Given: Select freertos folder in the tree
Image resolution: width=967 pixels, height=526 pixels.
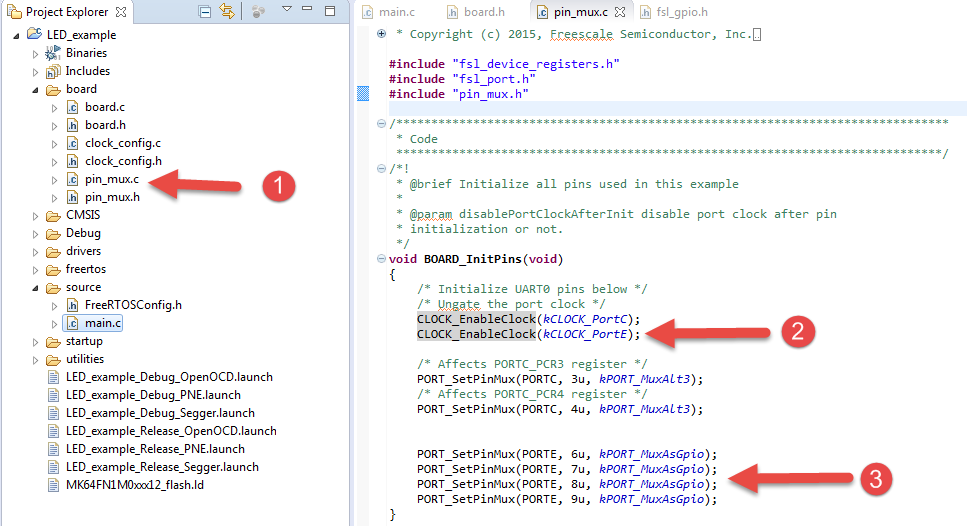Looking at the screenshot, I should [86, 269].
